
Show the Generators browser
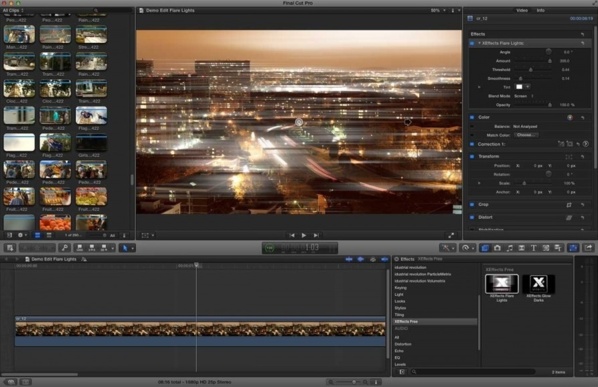click(546, 248)
